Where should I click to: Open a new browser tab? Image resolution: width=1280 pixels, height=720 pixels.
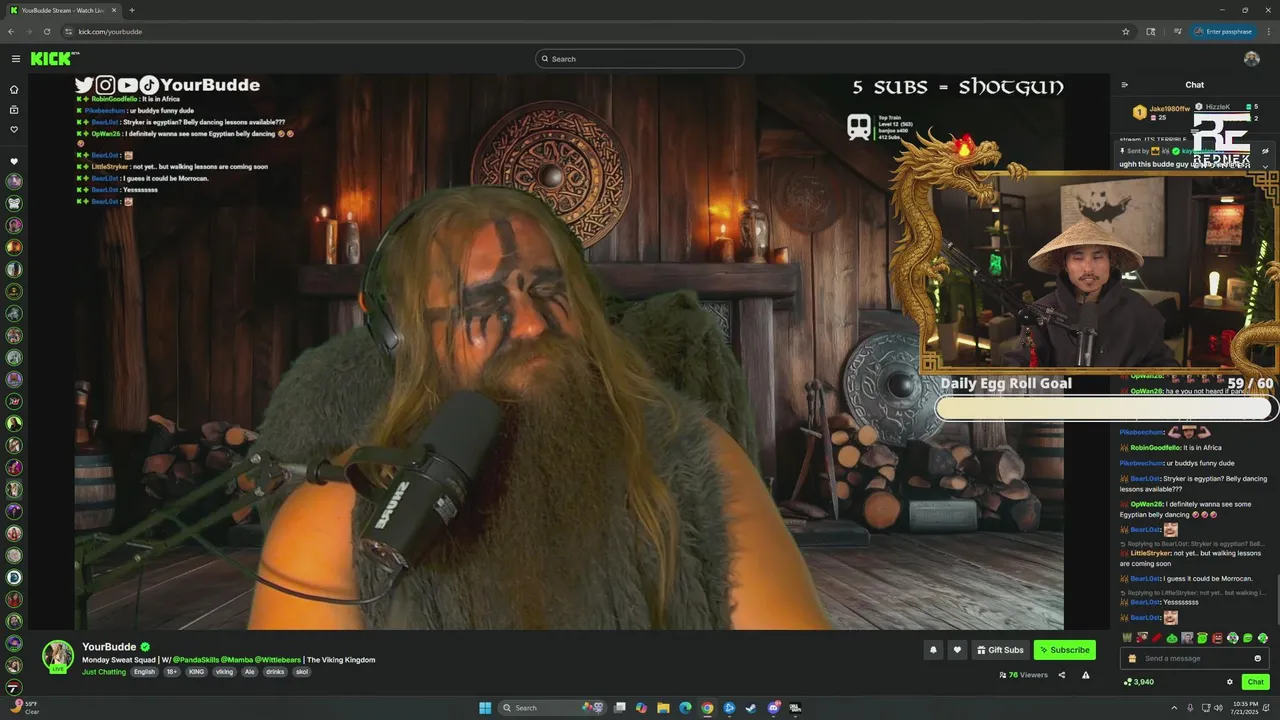click(x=132, y=10)
